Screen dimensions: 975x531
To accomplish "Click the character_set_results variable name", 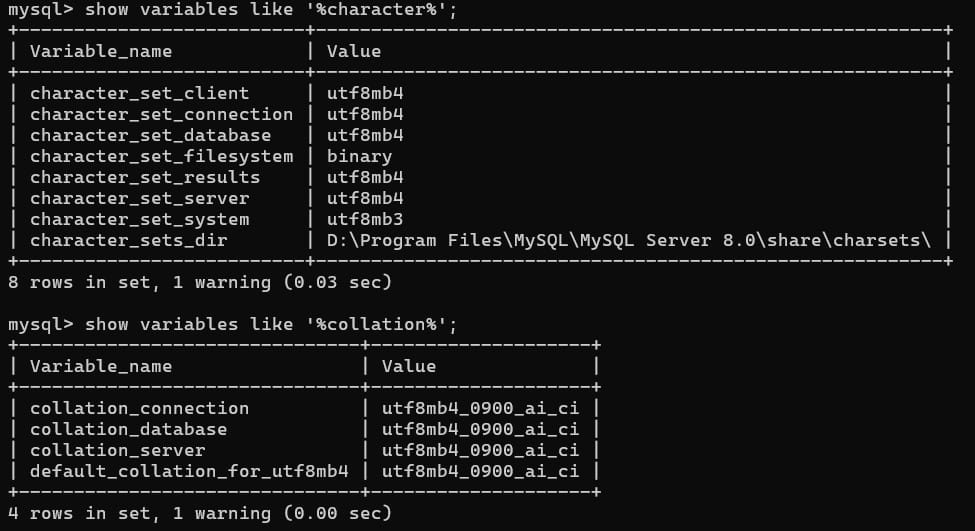I will [145, 177].
